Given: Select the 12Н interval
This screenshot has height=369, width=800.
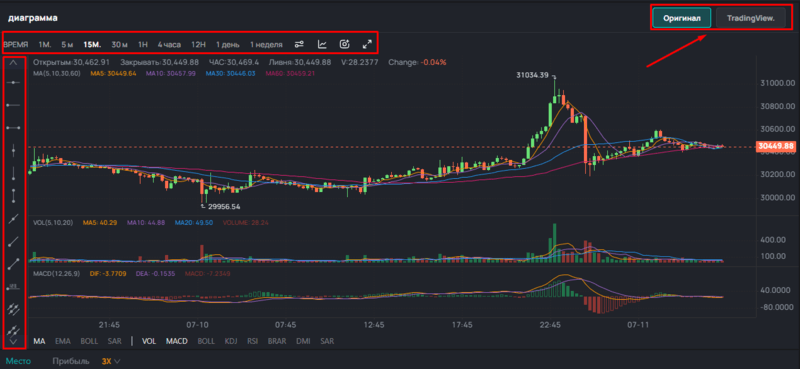Looking at the screenshot, I should pyautogui.click(x=198, y=45).
